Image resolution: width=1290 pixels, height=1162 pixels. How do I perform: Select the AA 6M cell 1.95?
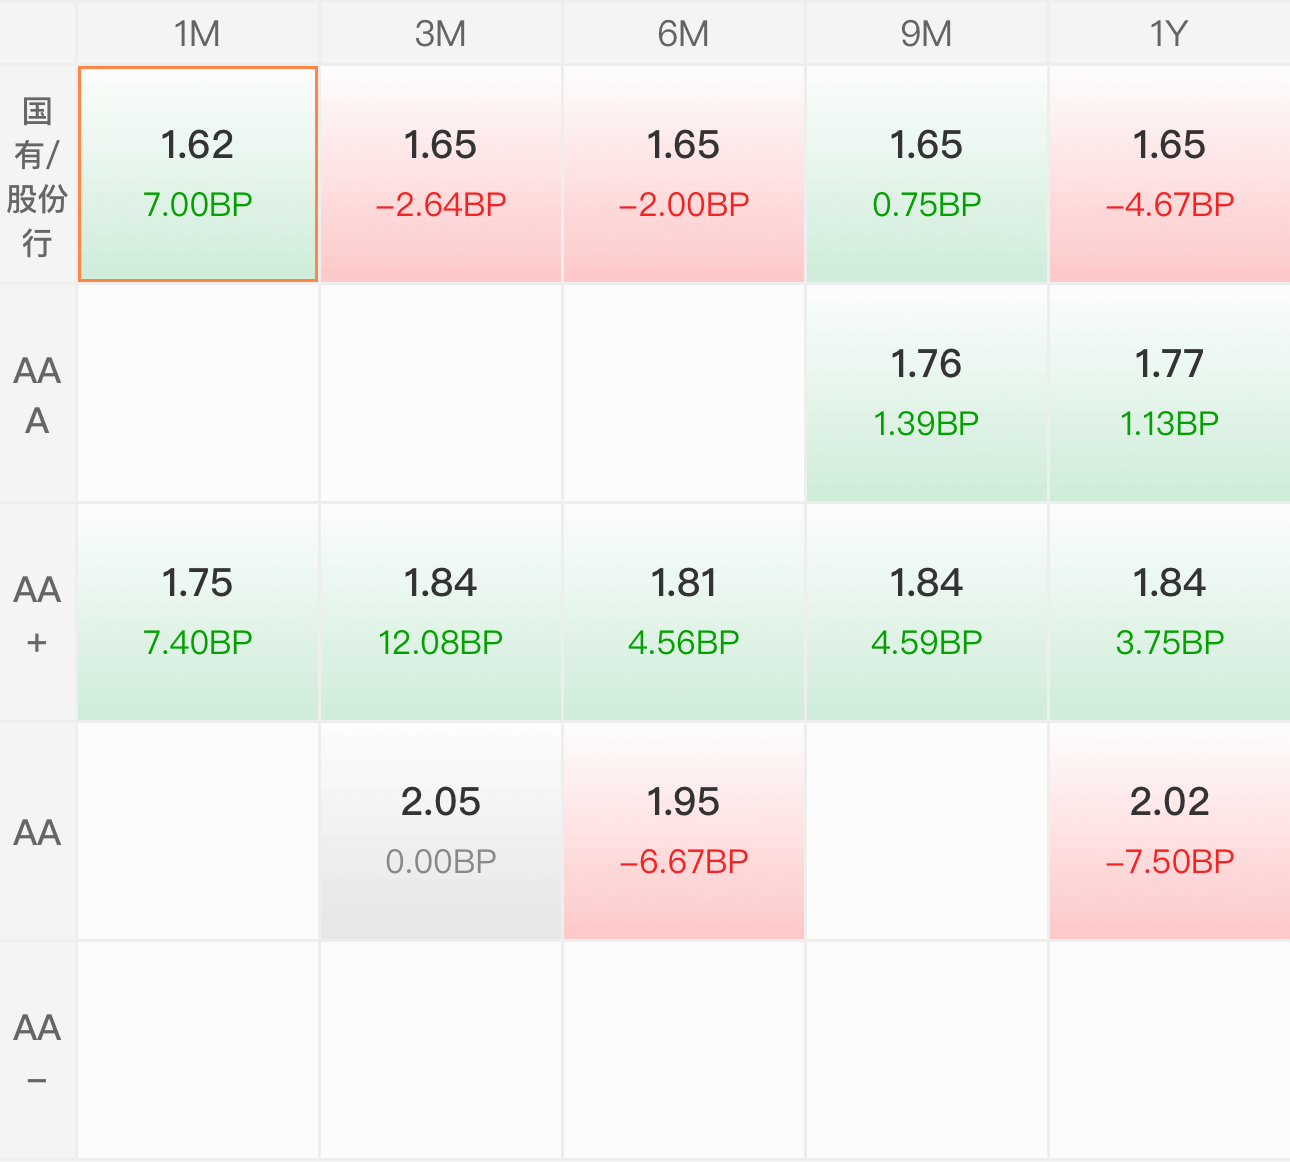pos(684,831)
